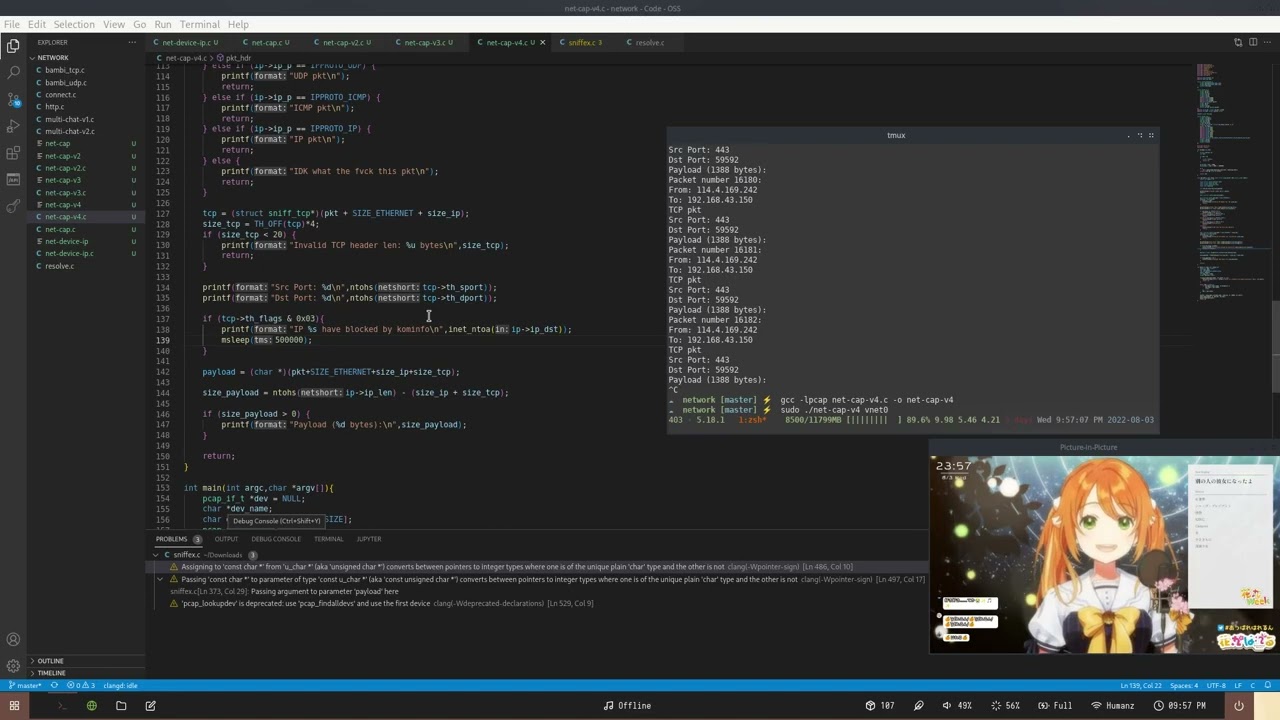Switch to the sniffex.c editor tab
This screenshot has height=720, width=1280.
pos(581,43)
